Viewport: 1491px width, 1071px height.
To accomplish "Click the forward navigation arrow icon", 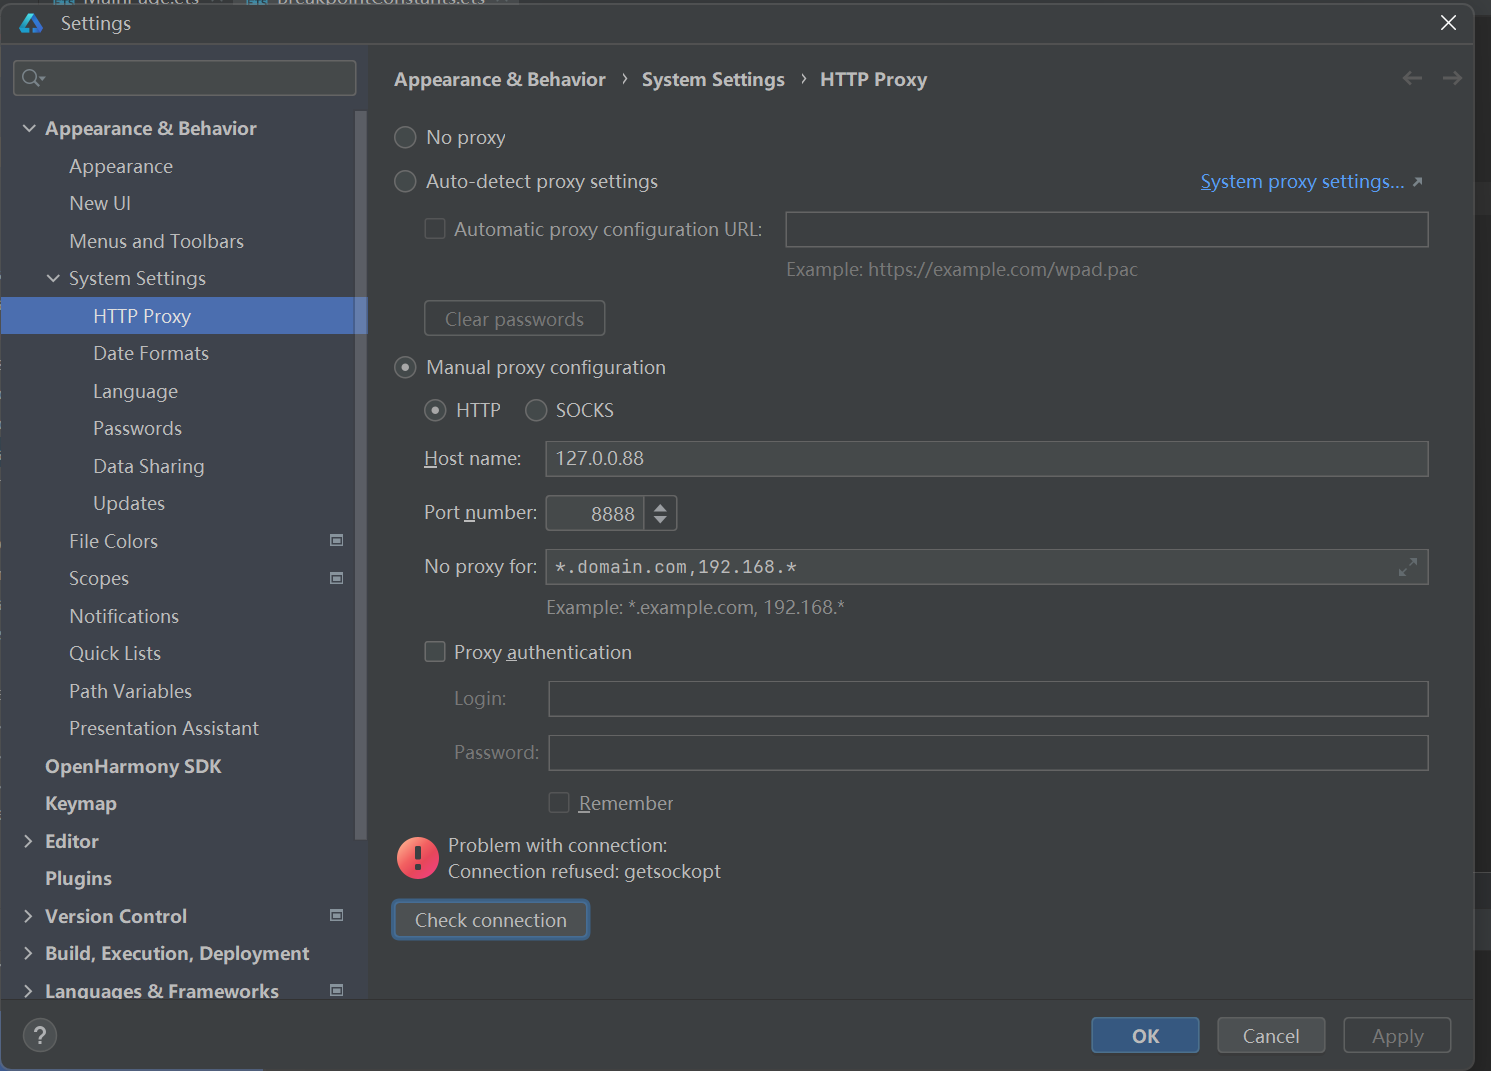I will (1452, 78).
